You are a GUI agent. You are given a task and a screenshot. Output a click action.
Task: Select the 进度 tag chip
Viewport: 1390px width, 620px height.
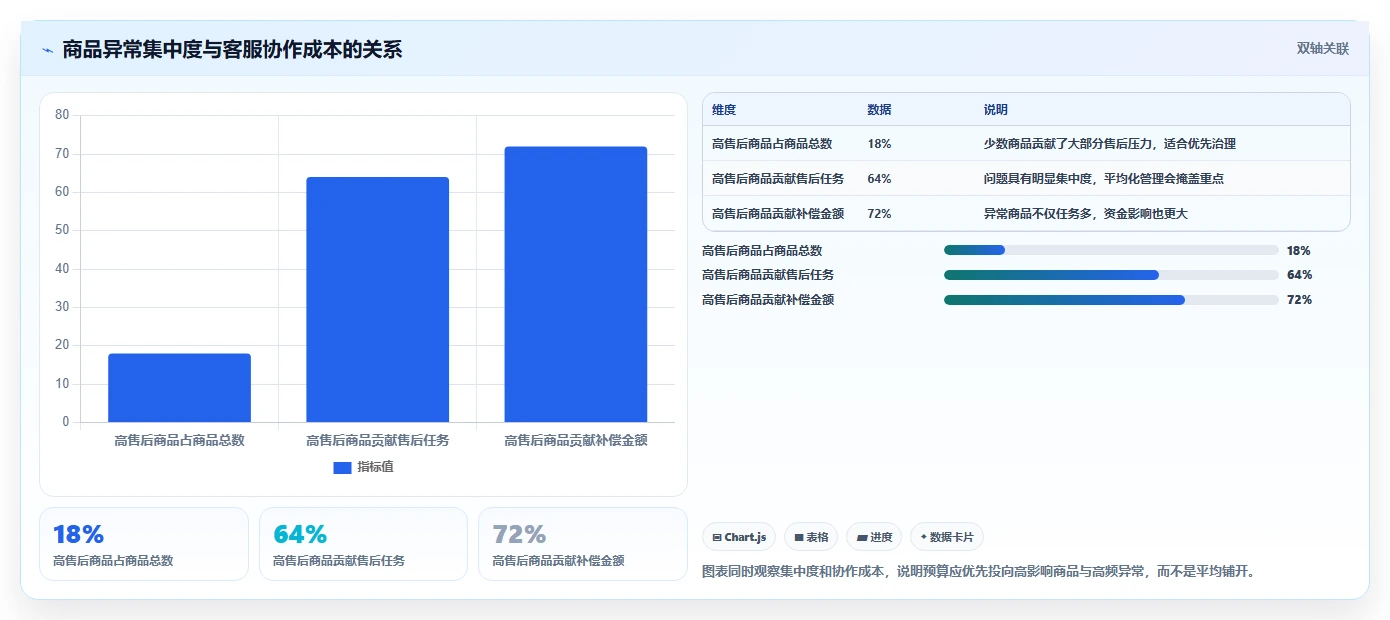874,537
